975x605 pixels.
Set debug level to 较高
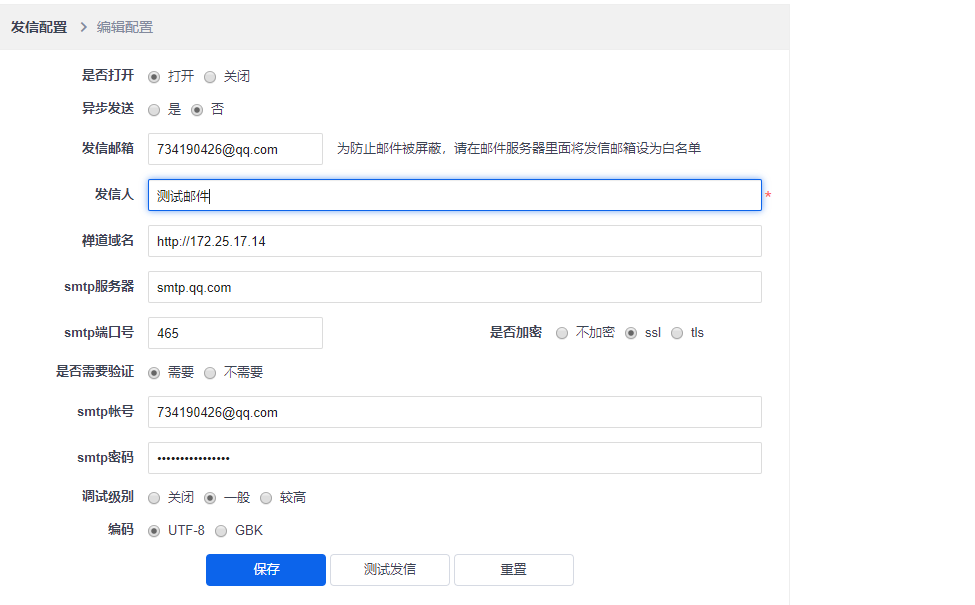tap(266, 498)
